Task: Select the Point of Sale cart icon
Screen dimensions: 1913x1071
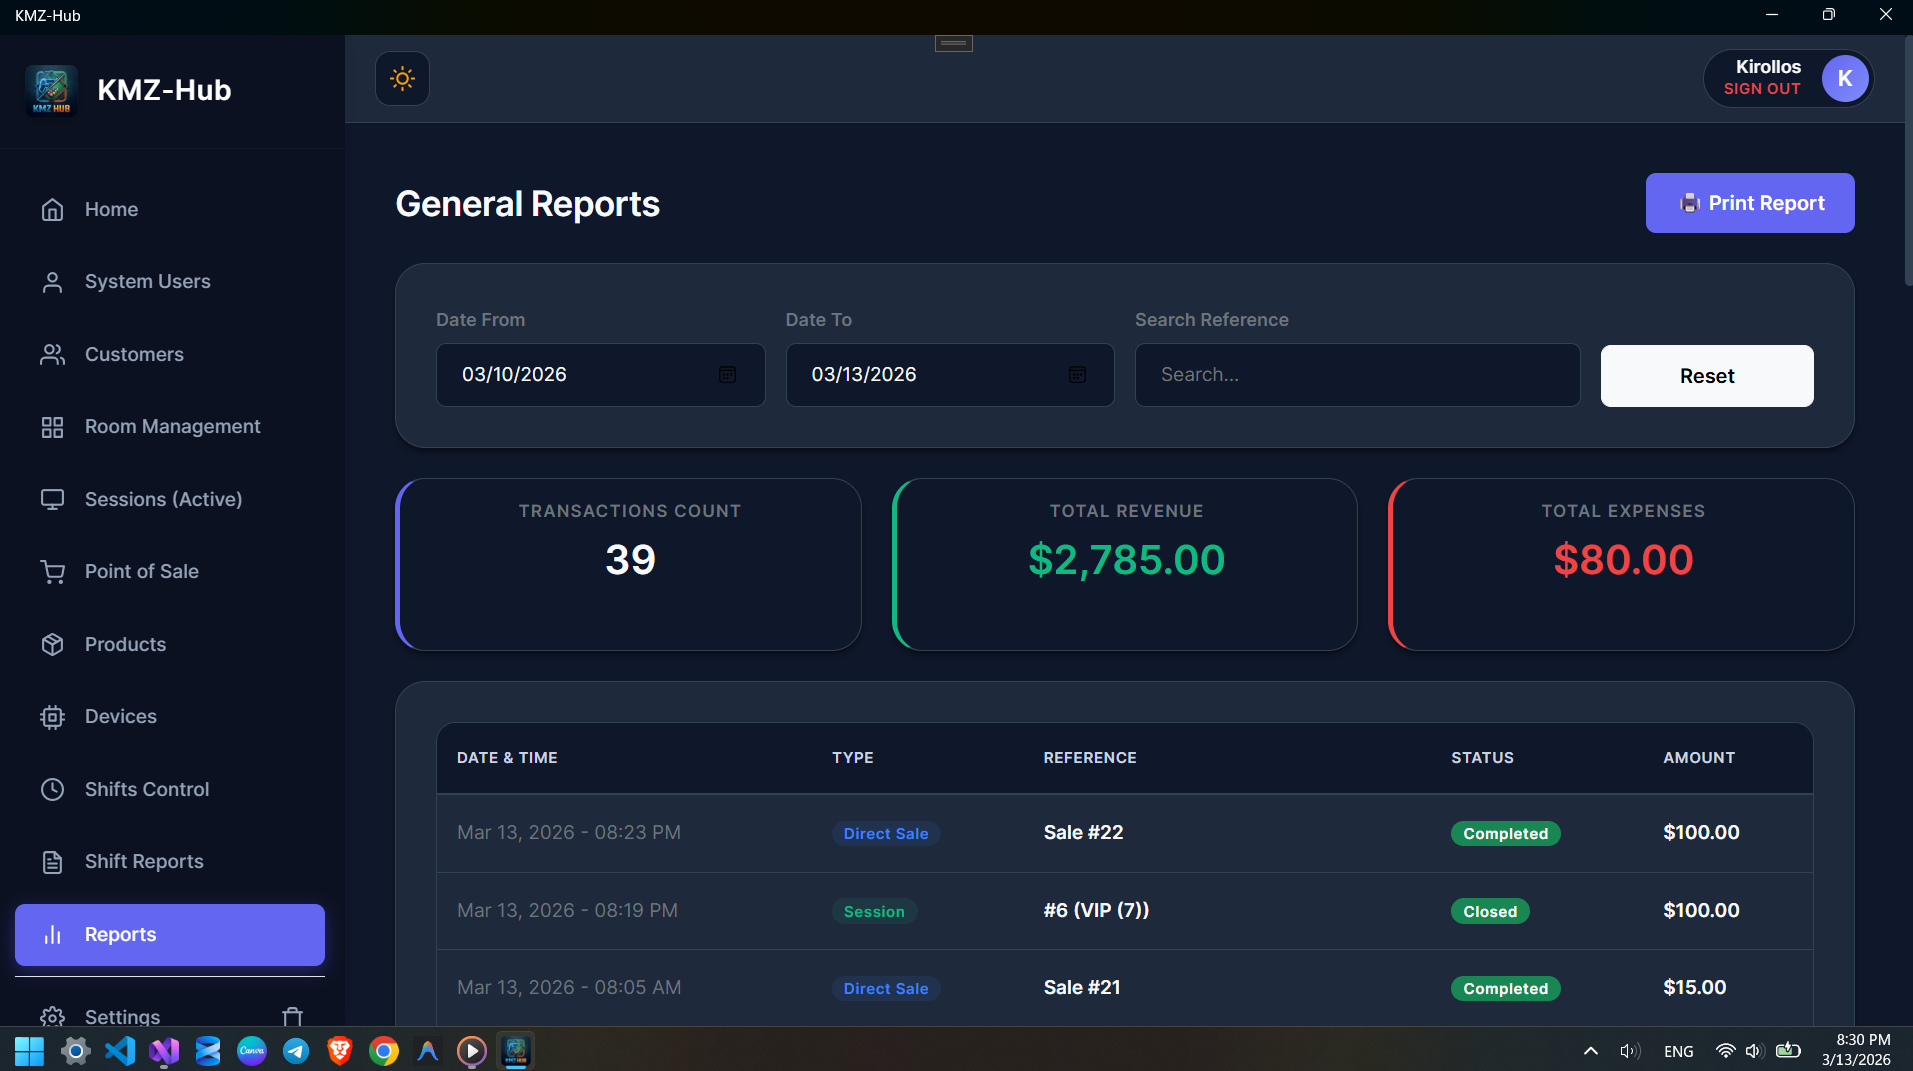Action: (52, 571)
